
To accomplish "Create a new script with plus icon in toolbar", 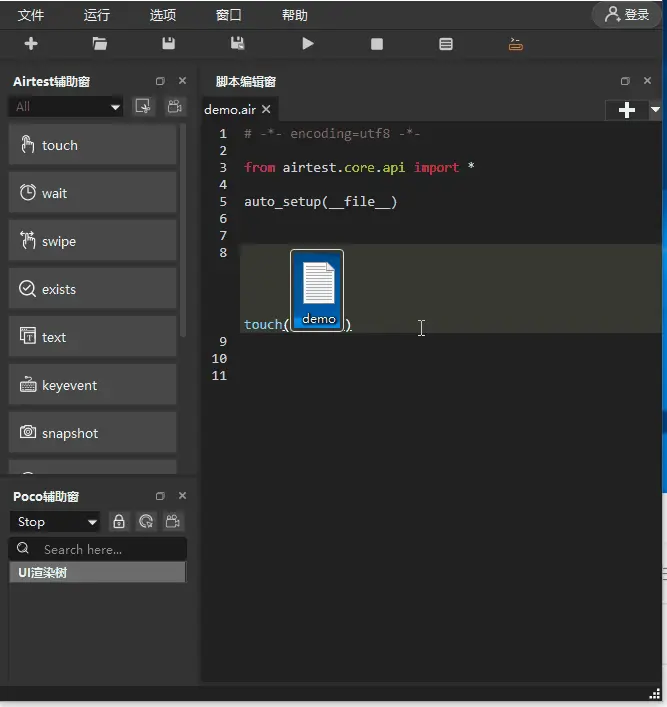I will point(31,44).
